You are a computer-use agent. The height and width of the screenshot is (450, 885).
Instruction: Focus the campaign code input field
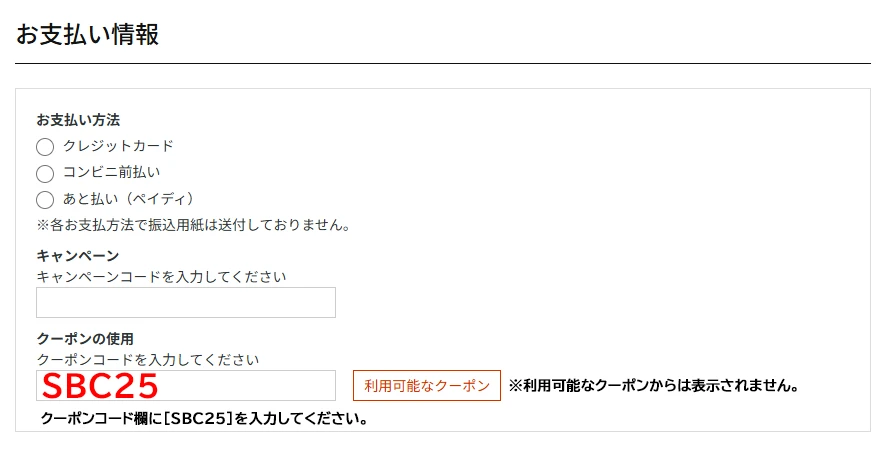click(186, 303)
